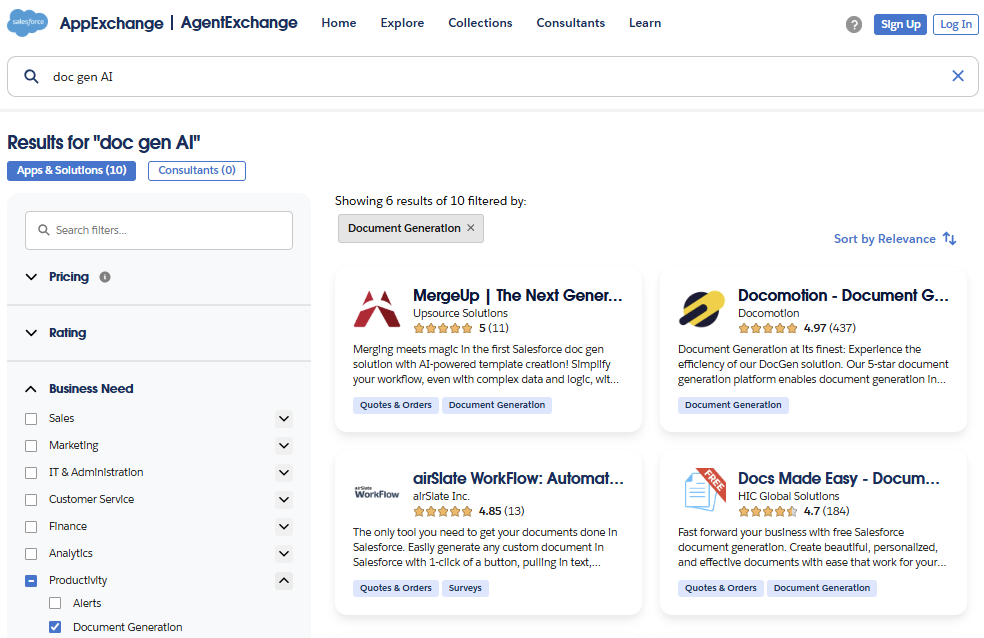Clear the search with the X icon
Viewport: 984px width, 638px height.
tap(958, 76)
